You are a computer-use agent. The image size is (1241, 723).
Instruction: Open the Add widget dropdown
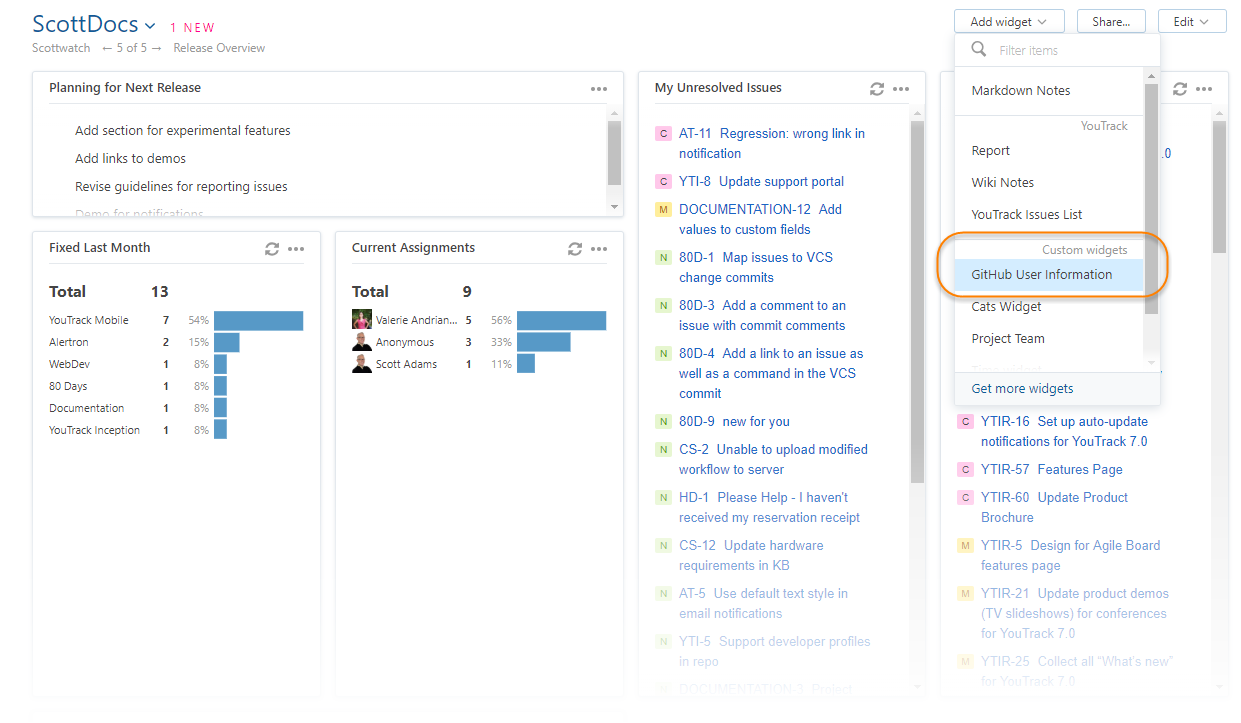[x=1008, y=22]
